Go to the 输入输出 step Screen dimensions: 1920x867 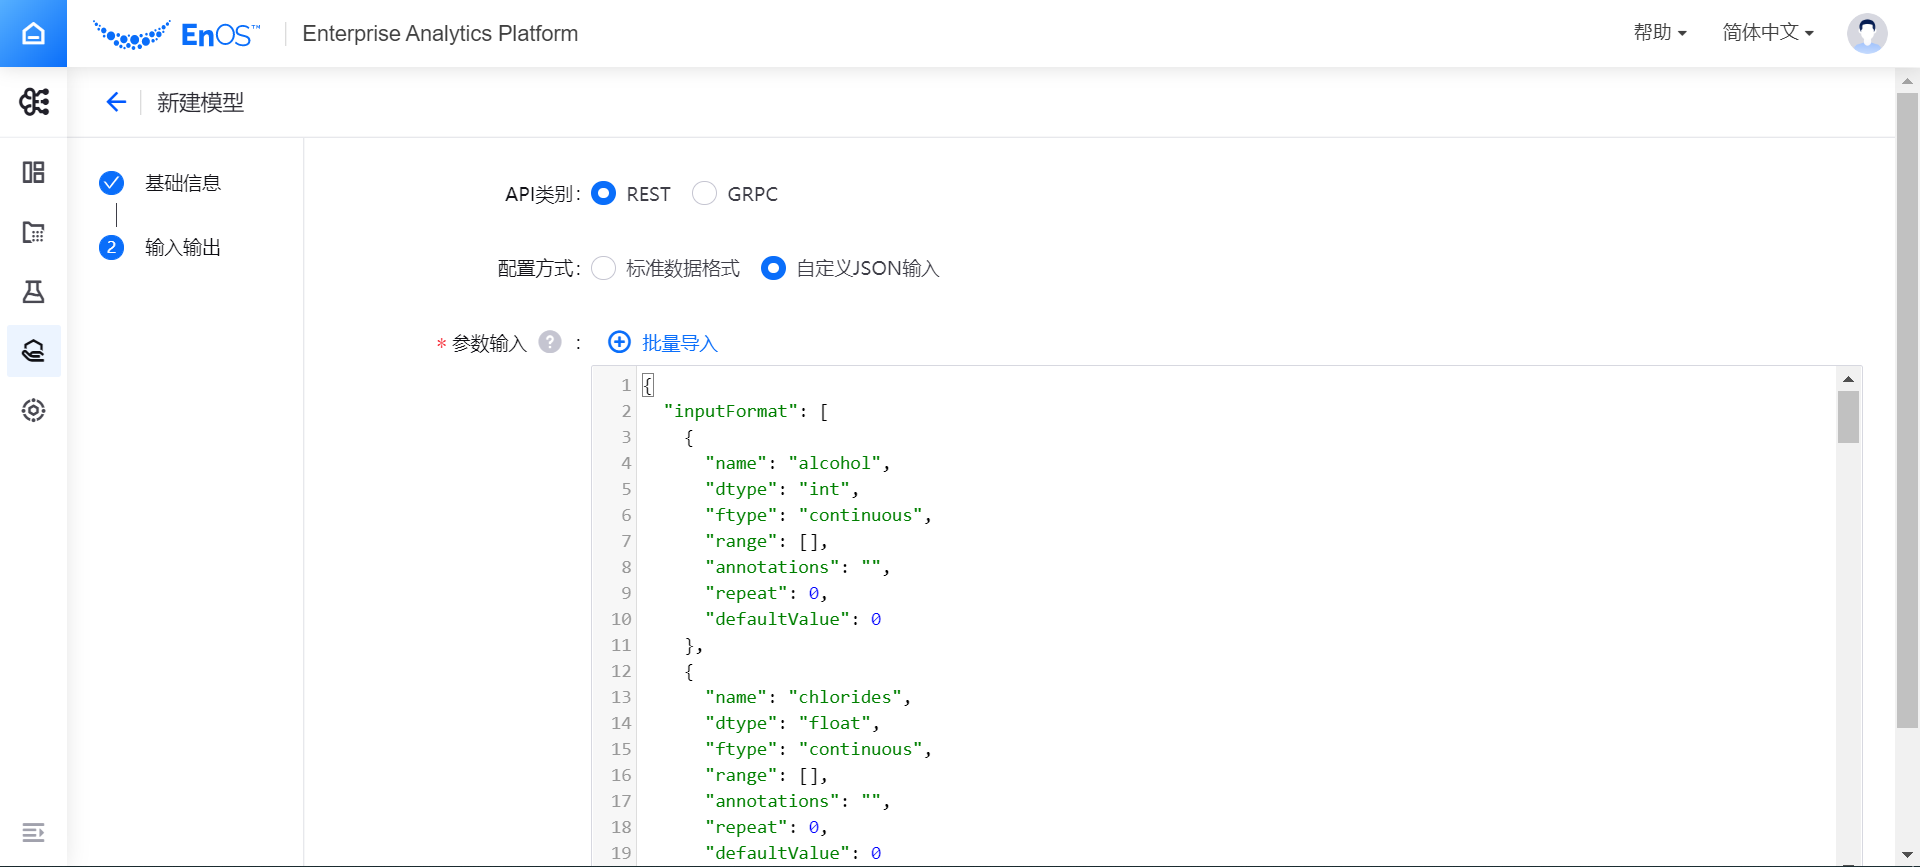(183, 247)
